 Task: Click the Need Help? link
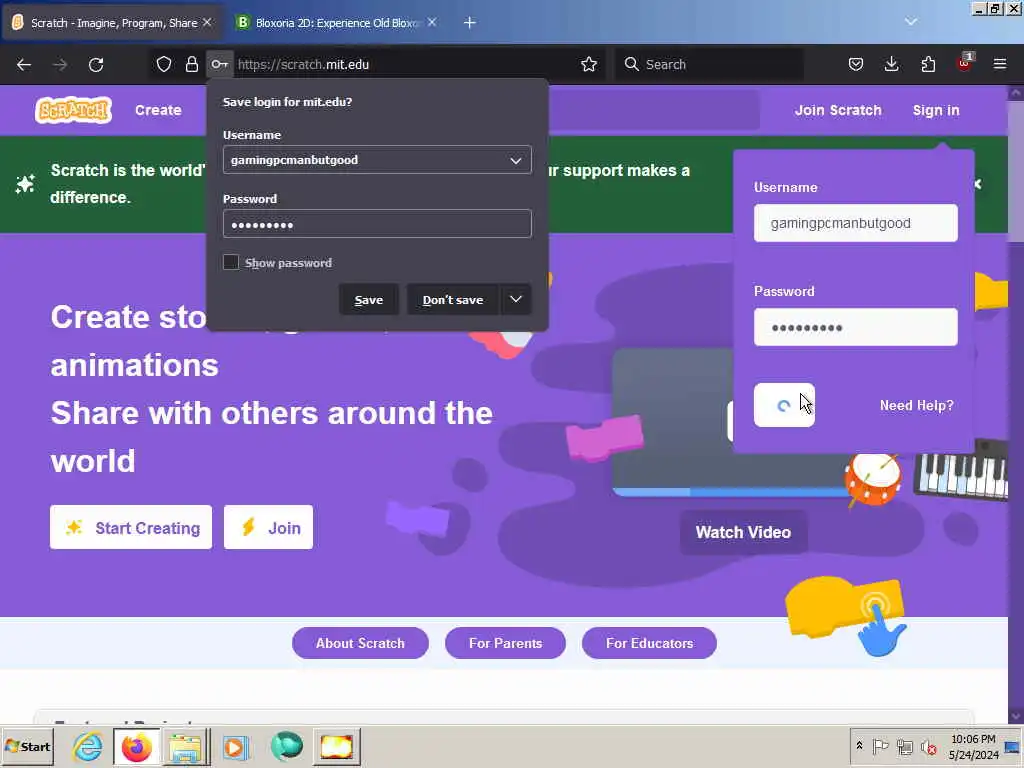(916, 406)
